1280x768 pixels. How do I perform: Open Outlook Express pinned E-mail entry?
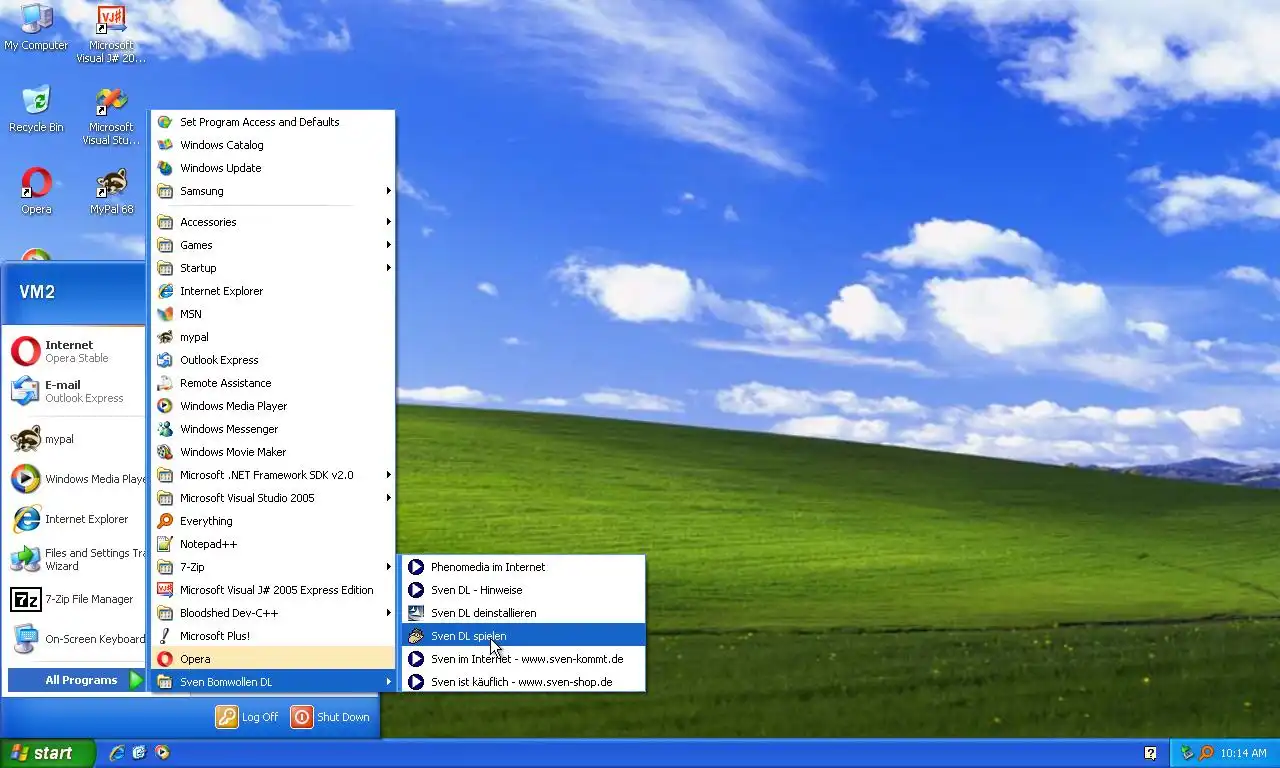[75, 391]
